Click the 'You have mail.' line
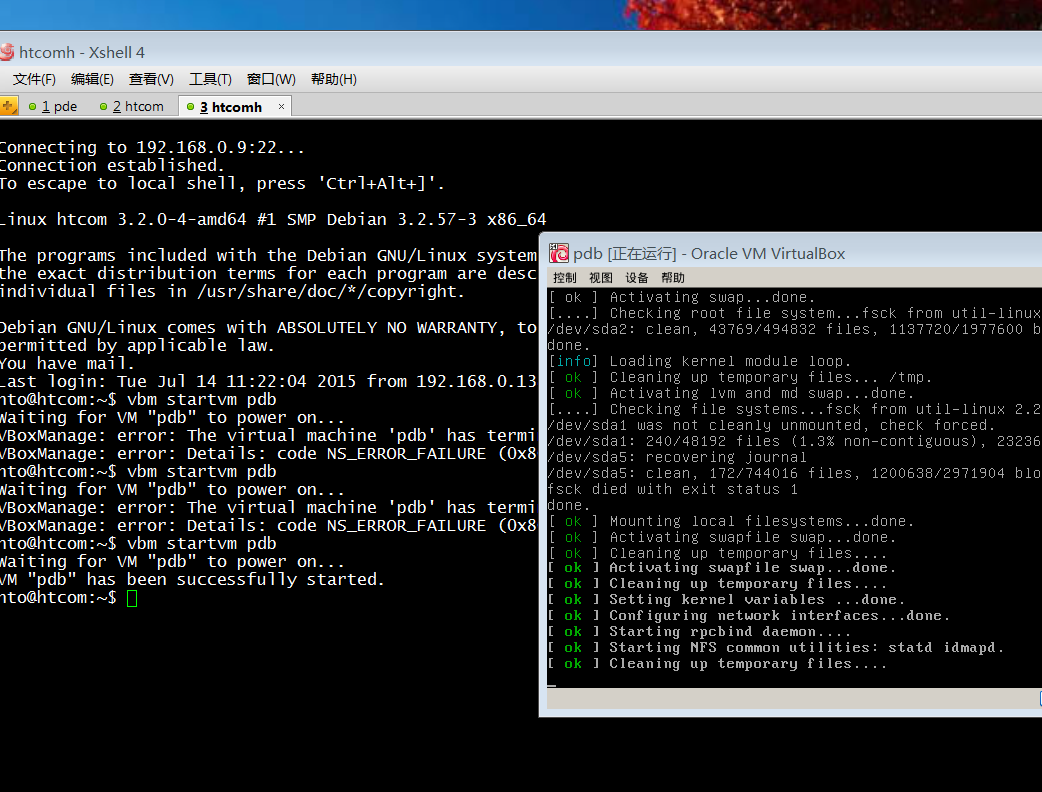The image size is (1042, 792). tap(67, 363)
